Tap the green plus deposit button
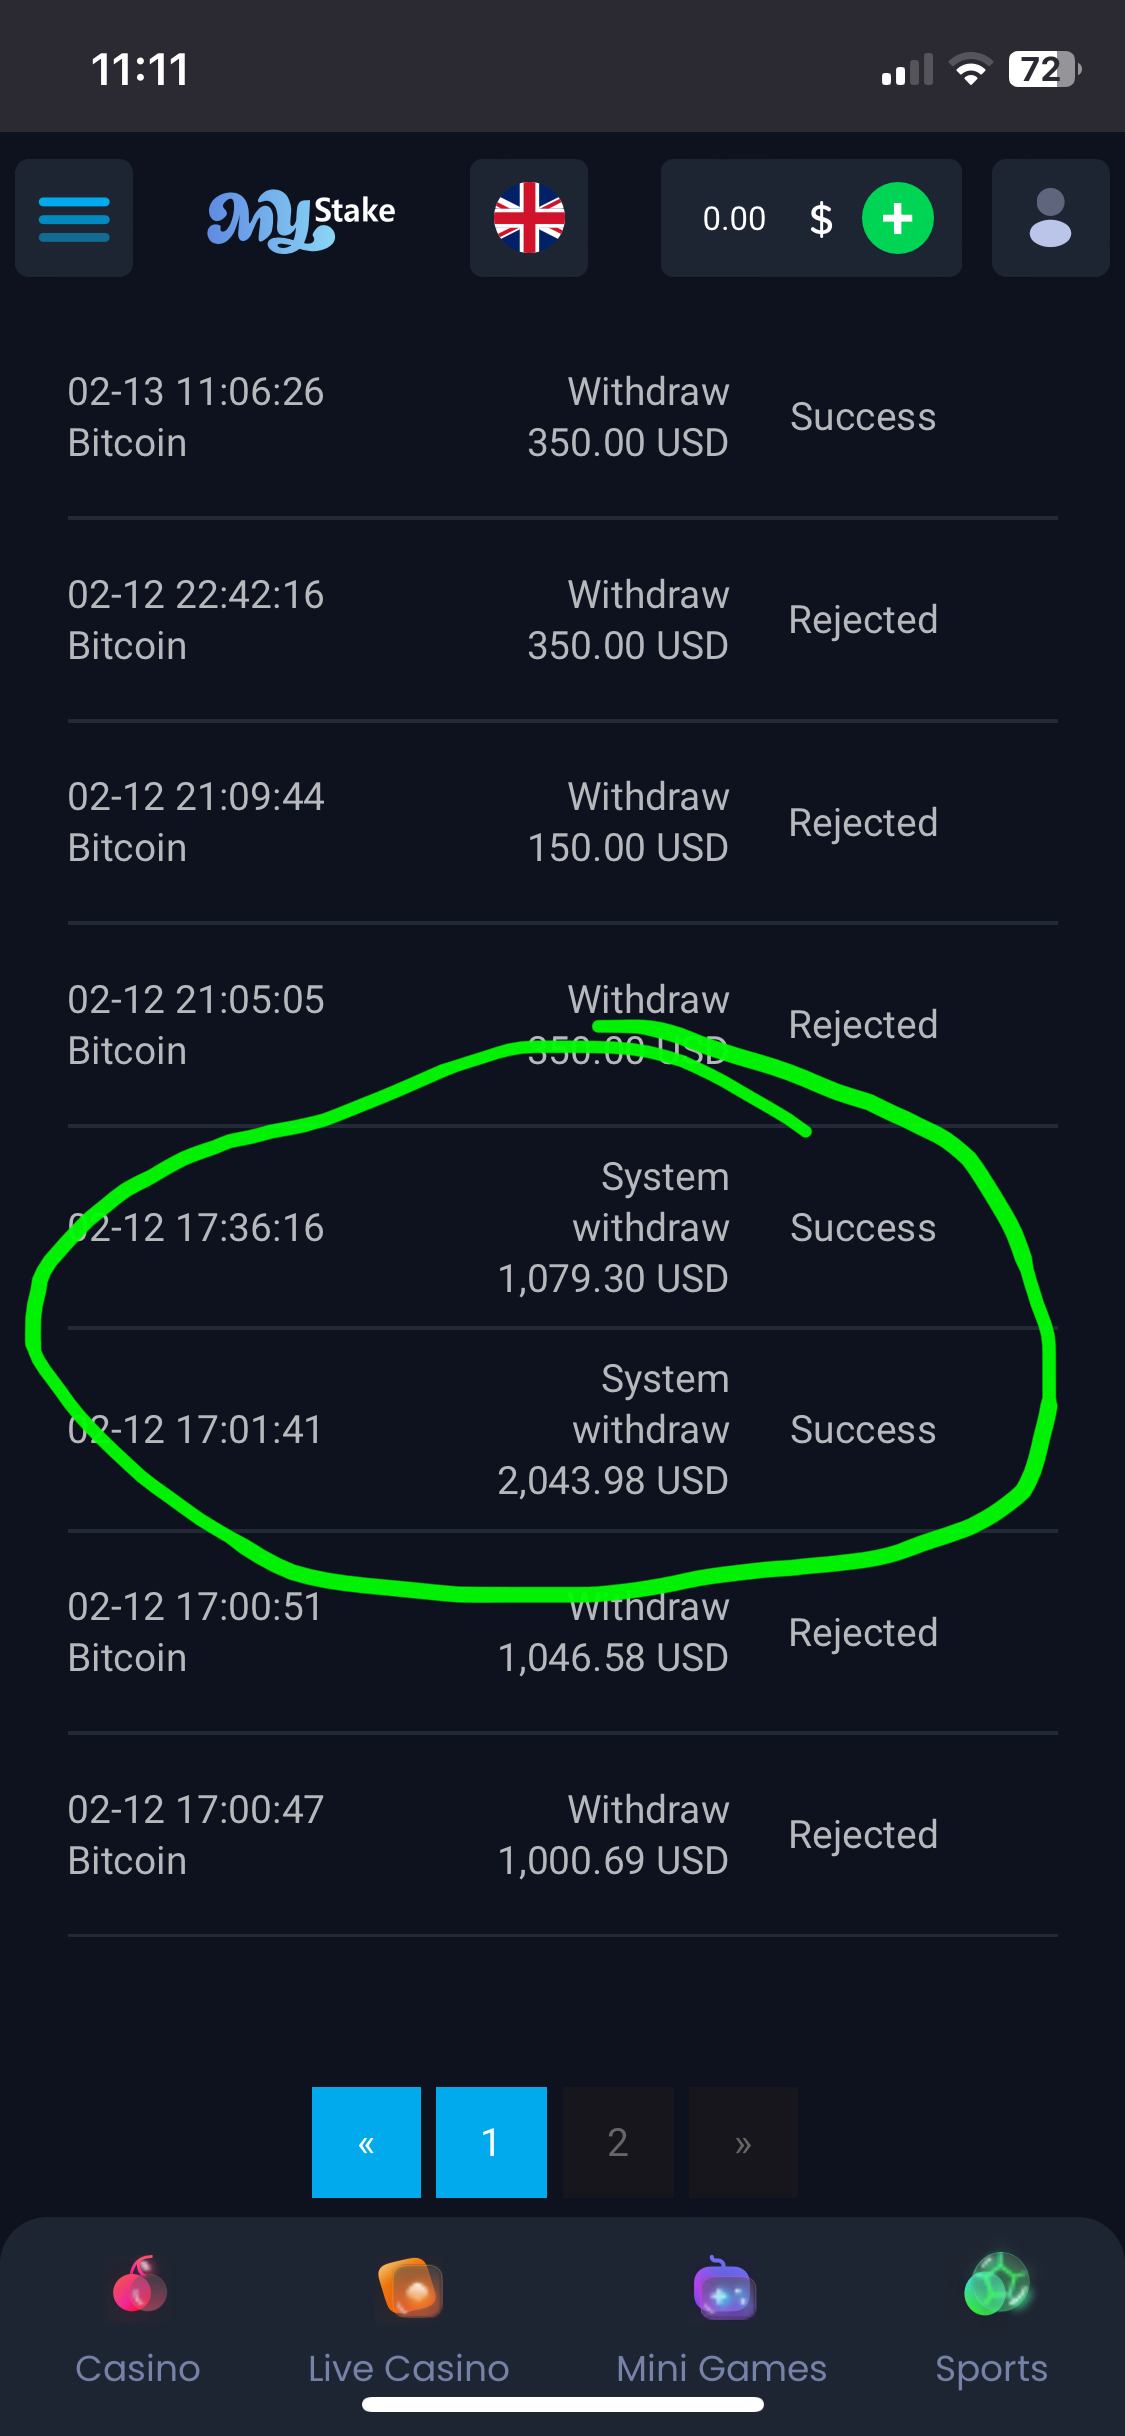 [x=897, y=218]
